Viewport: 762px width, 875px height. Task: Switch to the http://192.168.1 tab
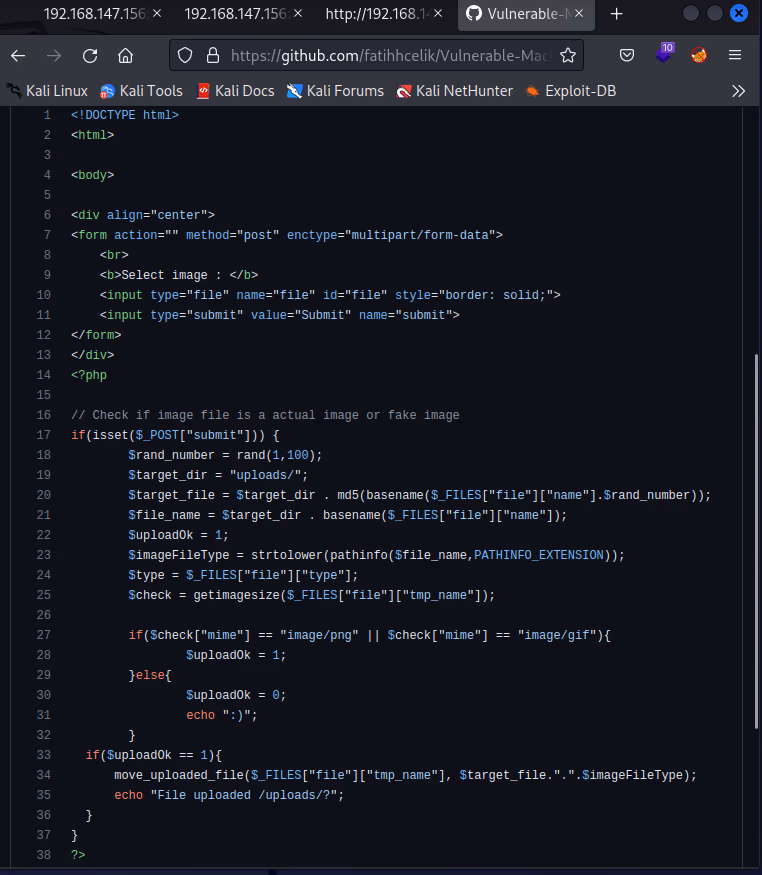coord(378,14)
